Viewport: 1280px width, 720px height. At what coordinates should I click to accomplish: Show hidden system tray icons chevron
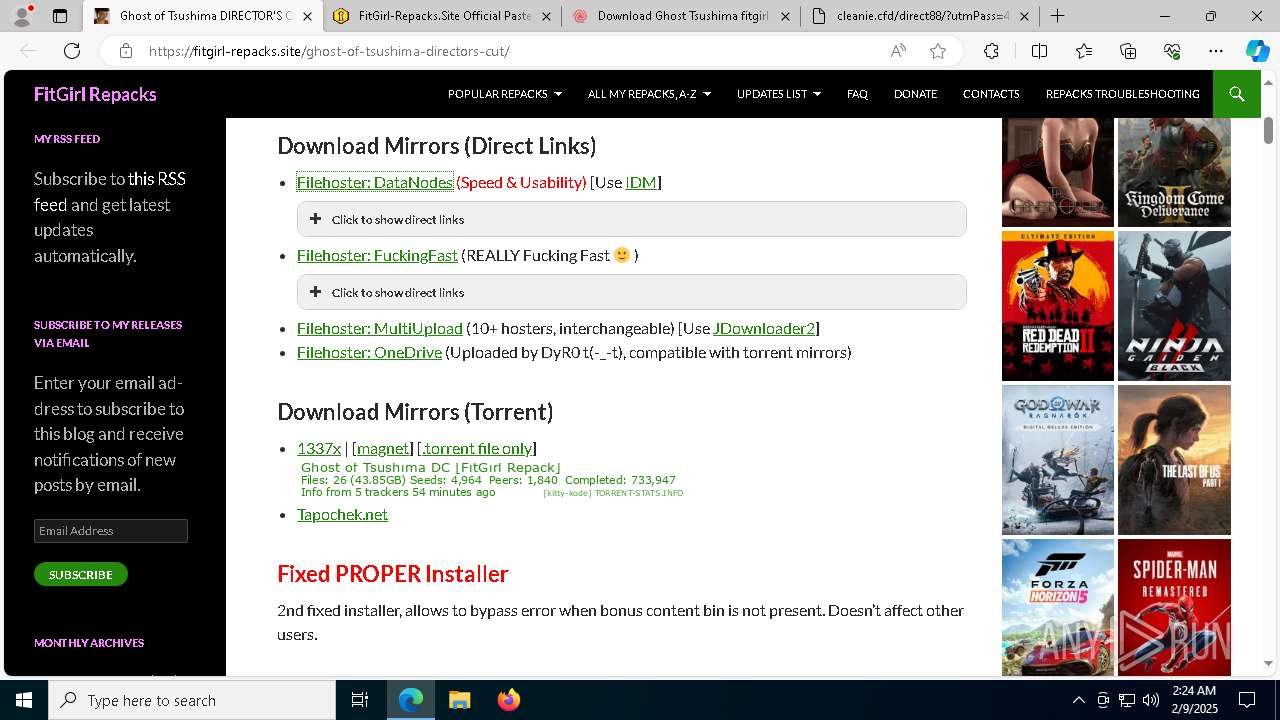tap(1078, 700)
